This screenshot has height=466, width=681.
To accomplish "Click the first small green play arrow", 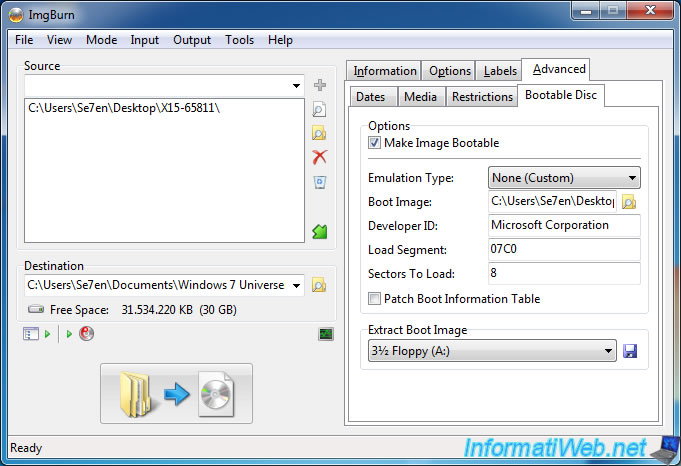I will pyautogui.click(x=47, y=334).
